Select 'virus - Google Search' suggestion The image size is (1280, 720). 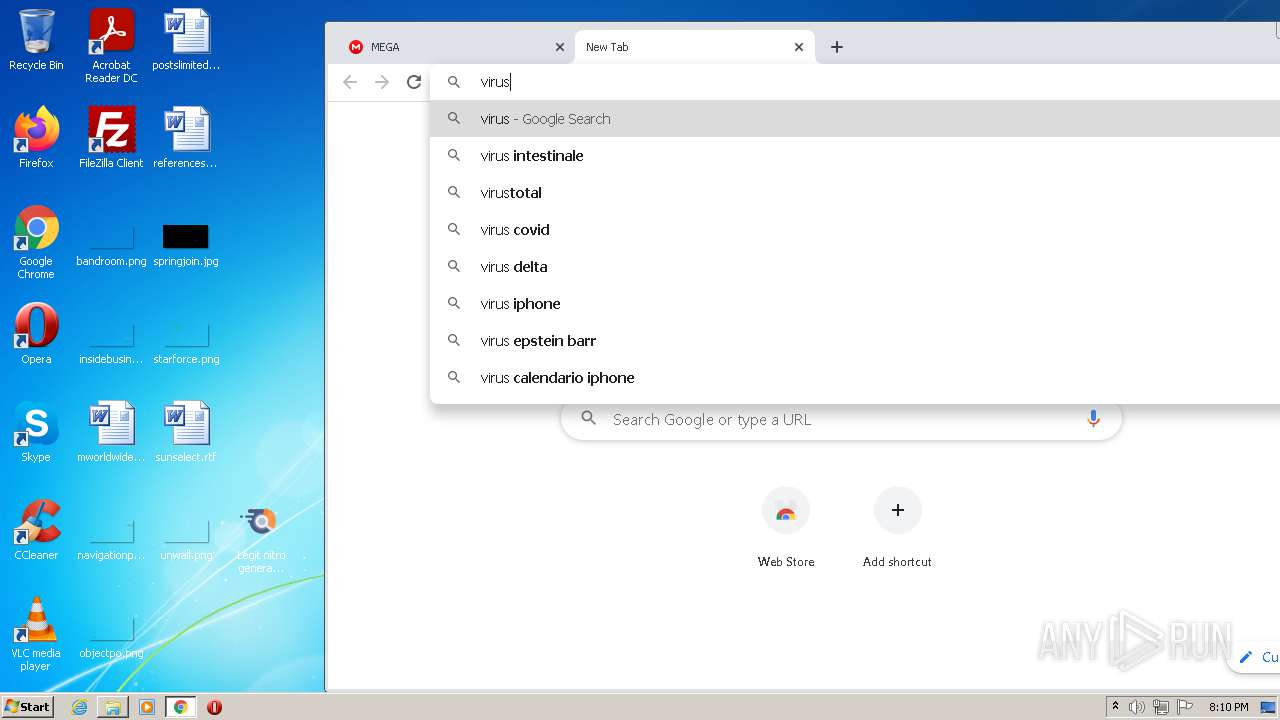click(855, 119)
